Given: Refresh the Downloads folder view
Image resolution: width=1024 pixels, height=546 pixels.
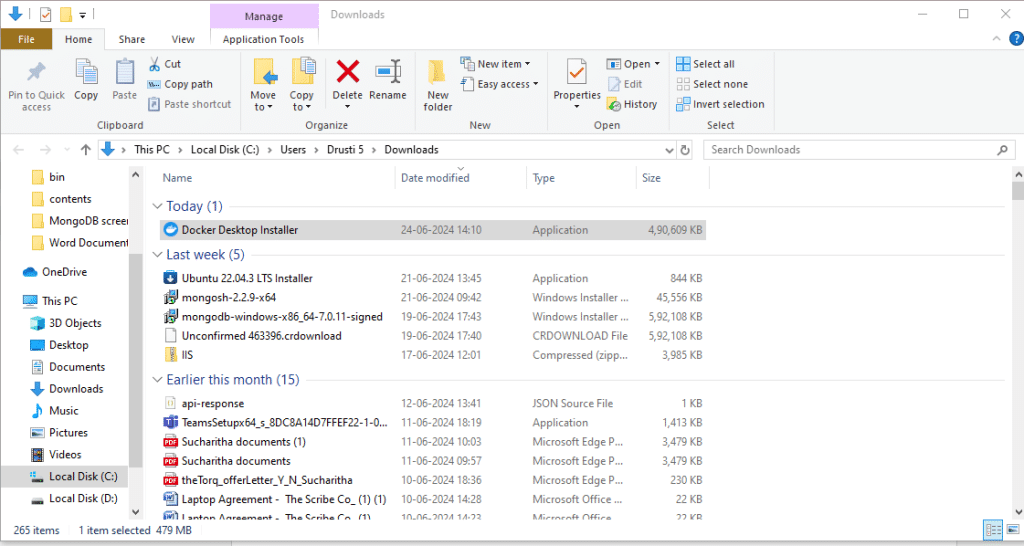Looking at the screenshot, I should point(685,150).
